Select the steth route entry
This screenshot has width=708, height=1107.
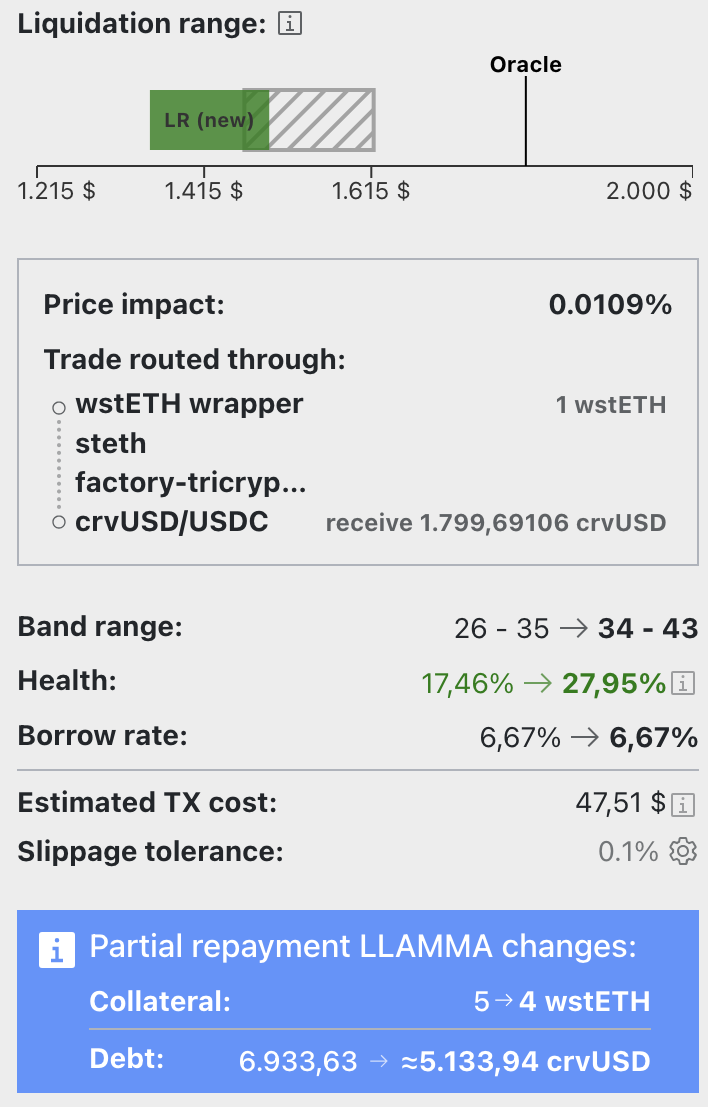point(111,444)
